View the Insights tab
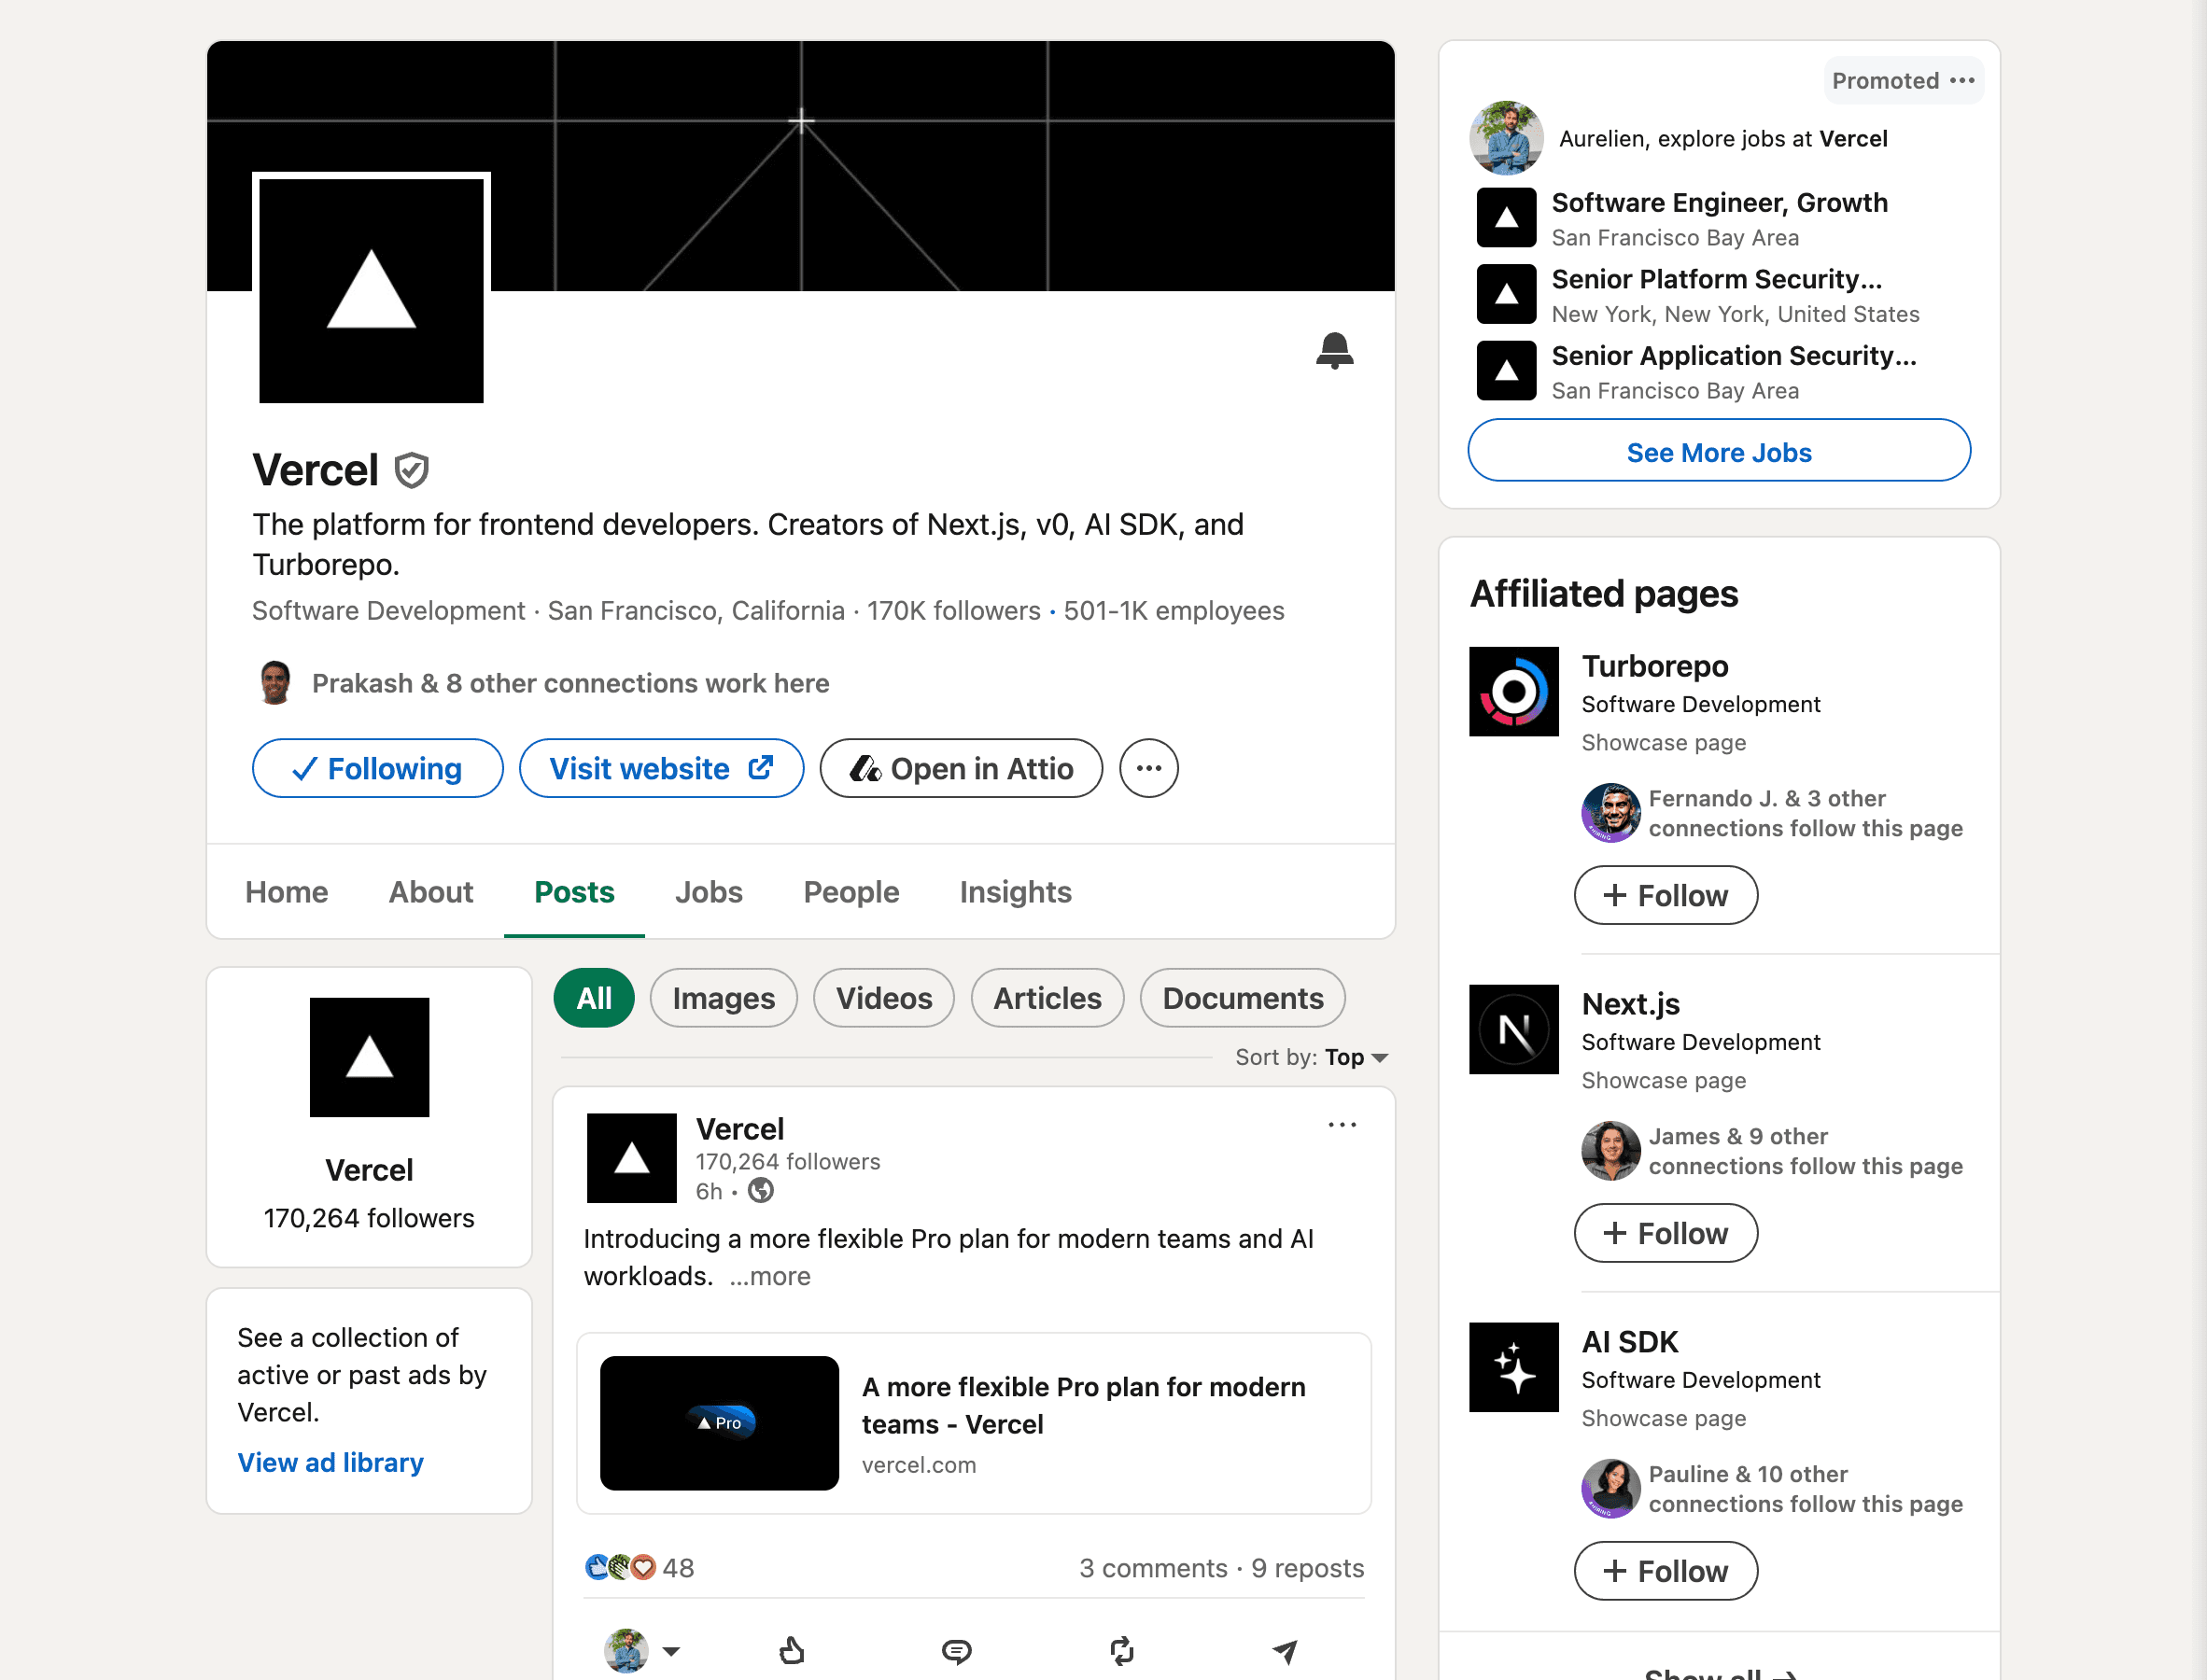2207x1680 pixels. click(x=1015, y=892)
